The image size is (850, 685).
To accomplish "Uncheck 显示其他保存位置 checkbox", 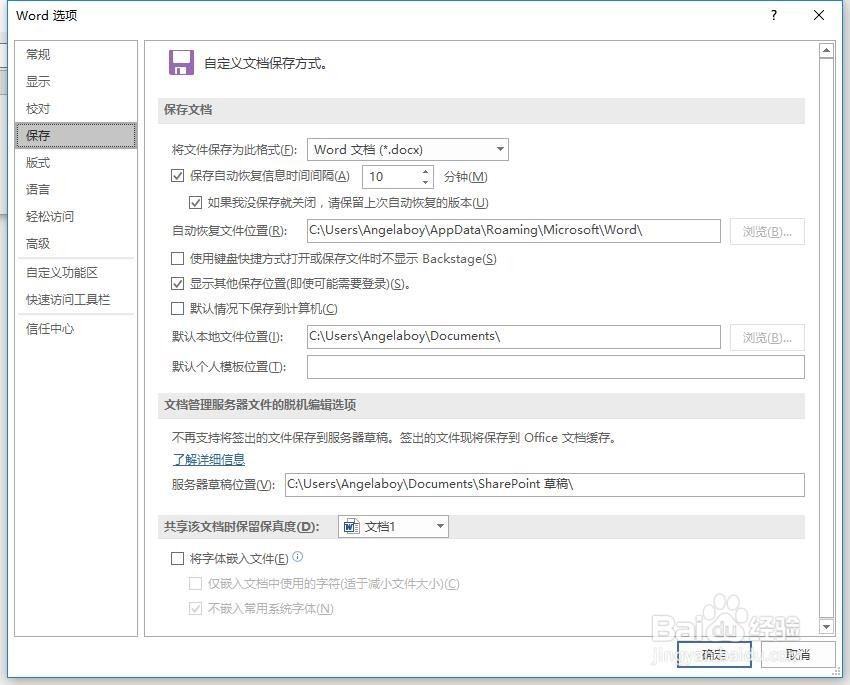I will tap(177, 283).
